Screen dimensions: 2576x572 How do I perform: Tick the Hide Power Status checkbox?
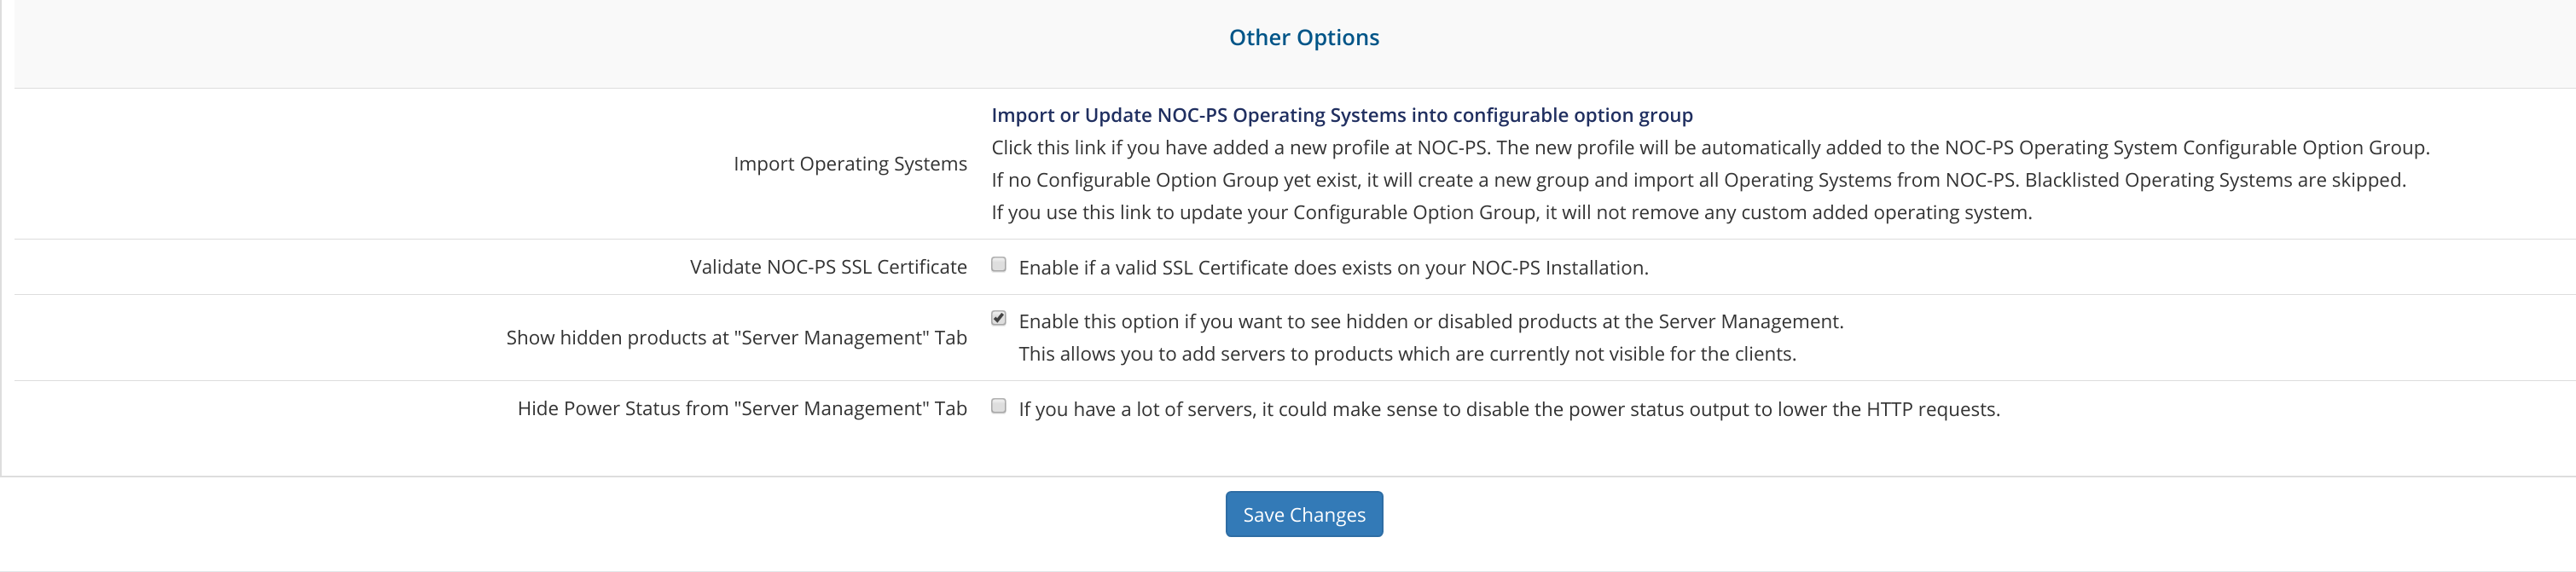pos(998,406)
